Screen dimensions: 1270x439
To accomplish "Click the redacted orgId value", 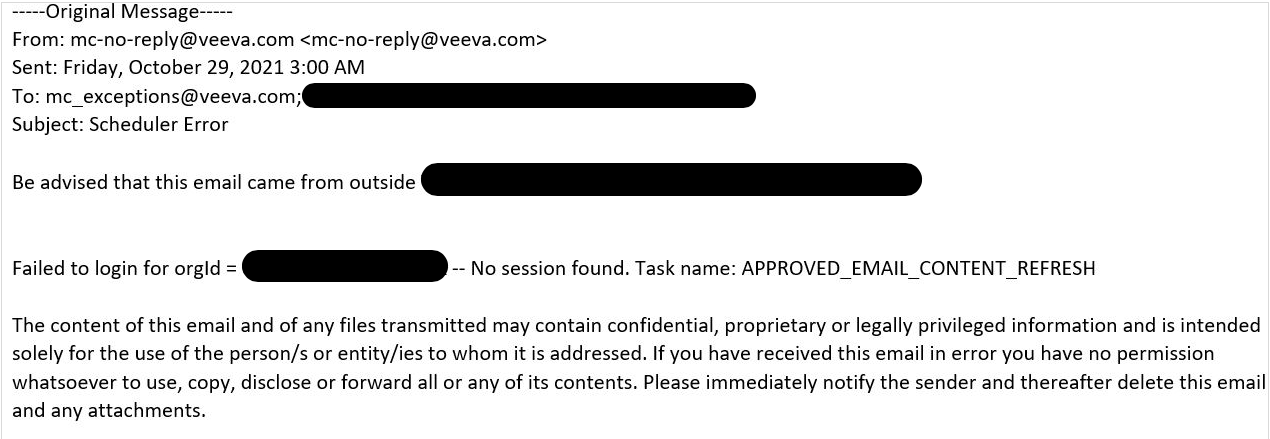I will (344, 267).
